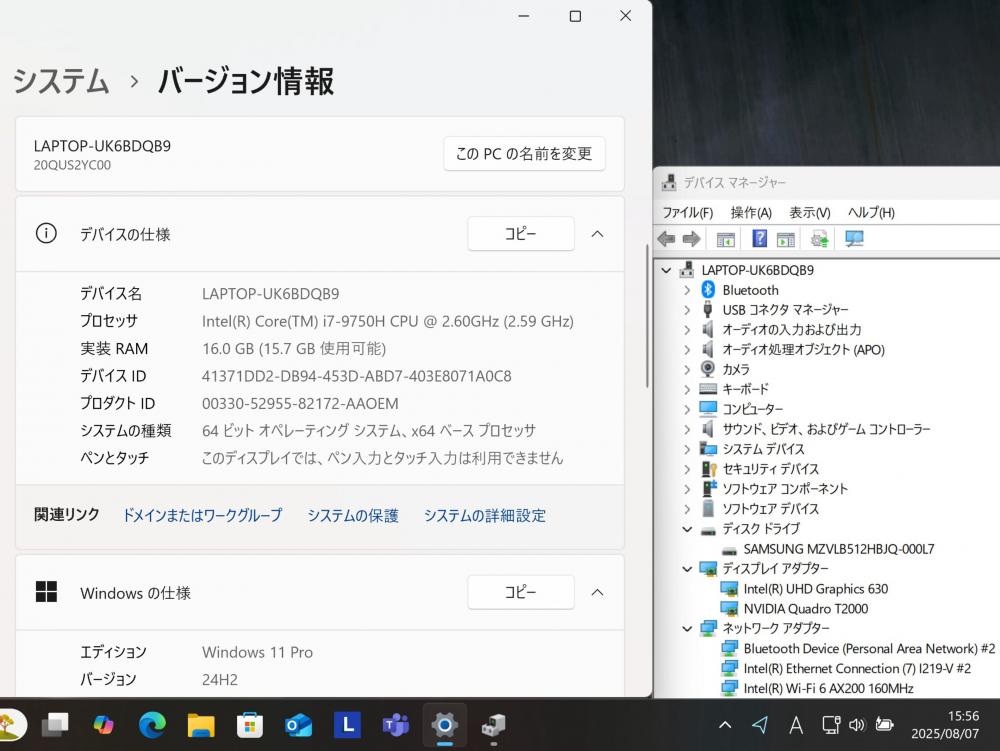This screenshot has width=1000, height=751.
Task: Collapse ディスプレイ アダプター node
Action: [x=687, y=569]
